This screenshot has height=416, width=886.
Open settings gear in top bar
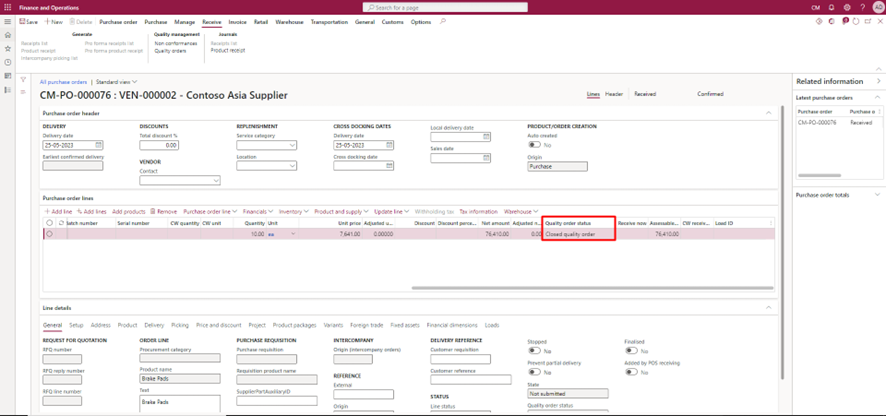tap(847, 8)
